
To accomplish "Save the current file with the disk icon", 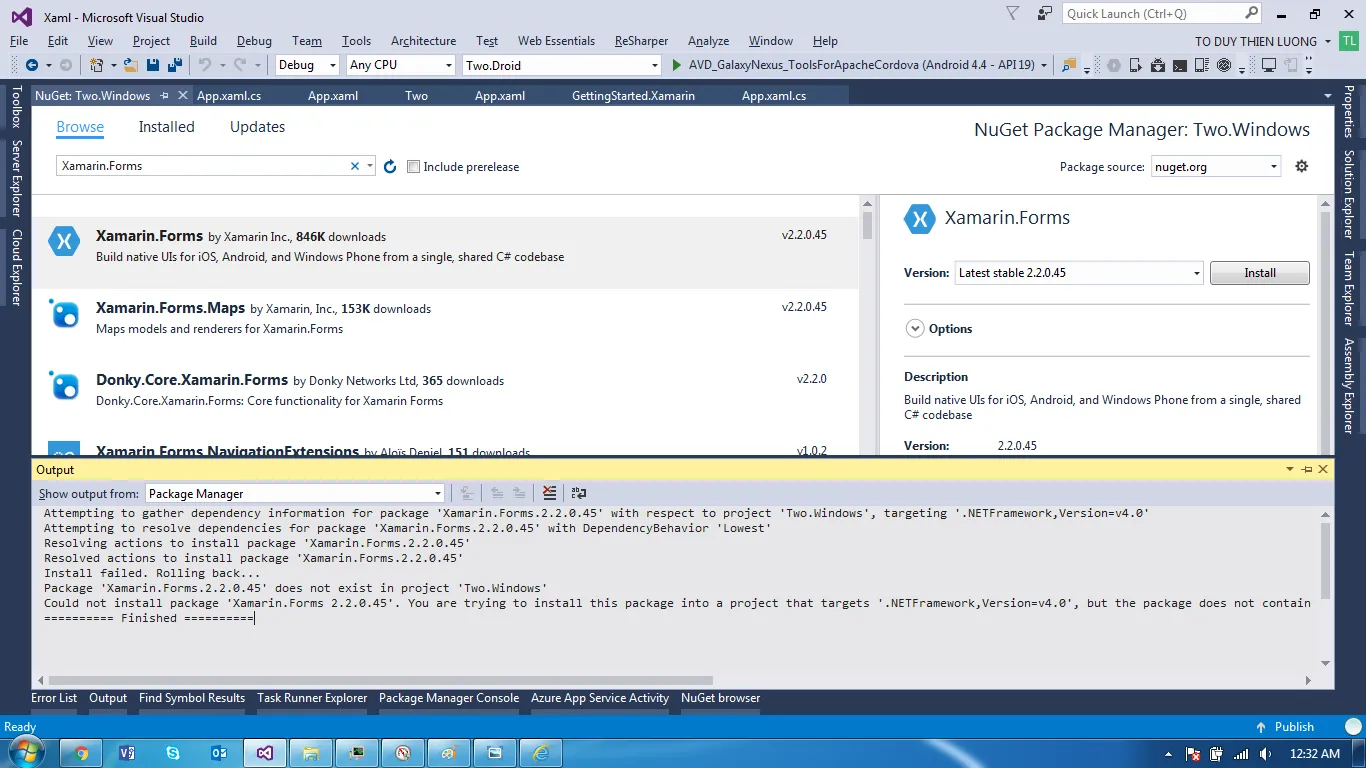I will (153, 65).
